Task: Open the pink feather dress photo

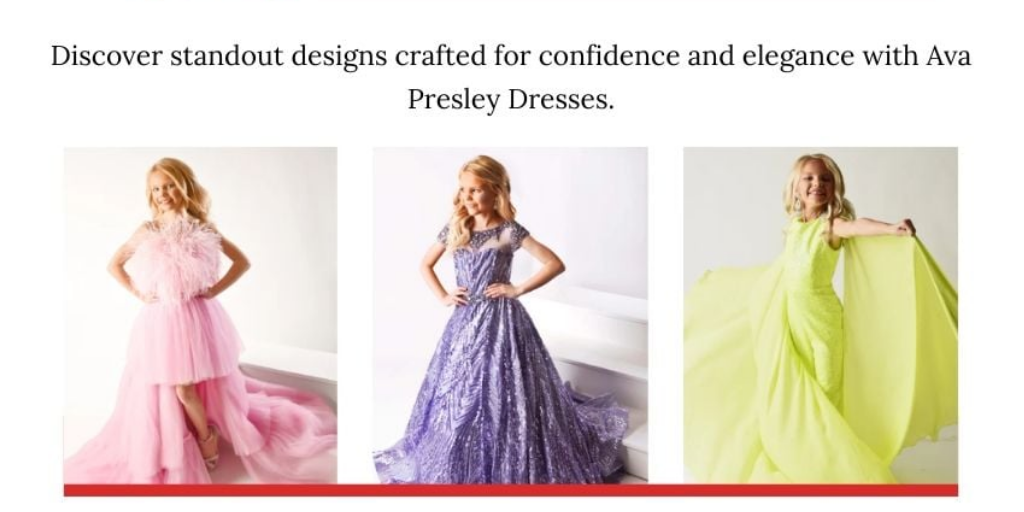Action: tap(200, 315)
